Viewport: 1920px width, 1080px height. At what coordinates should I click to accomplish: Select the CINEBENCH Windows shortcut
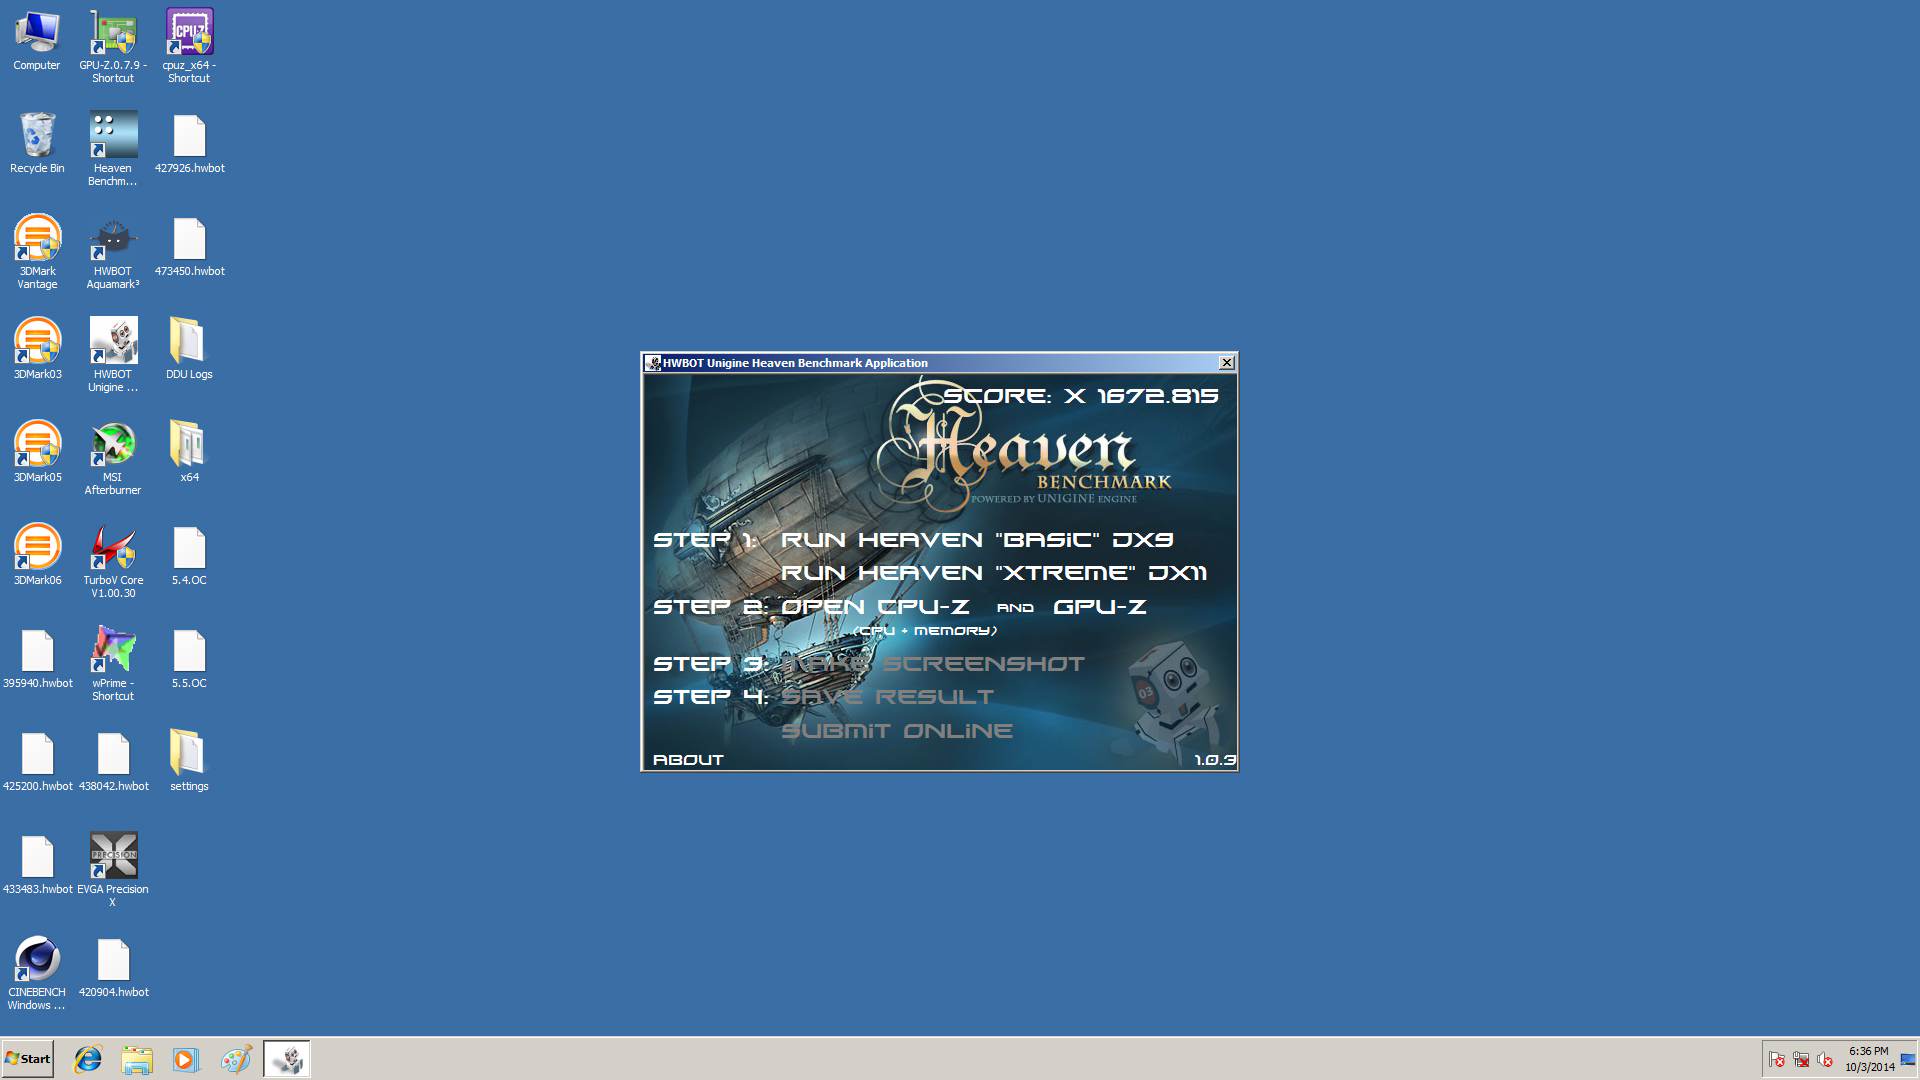37,973
